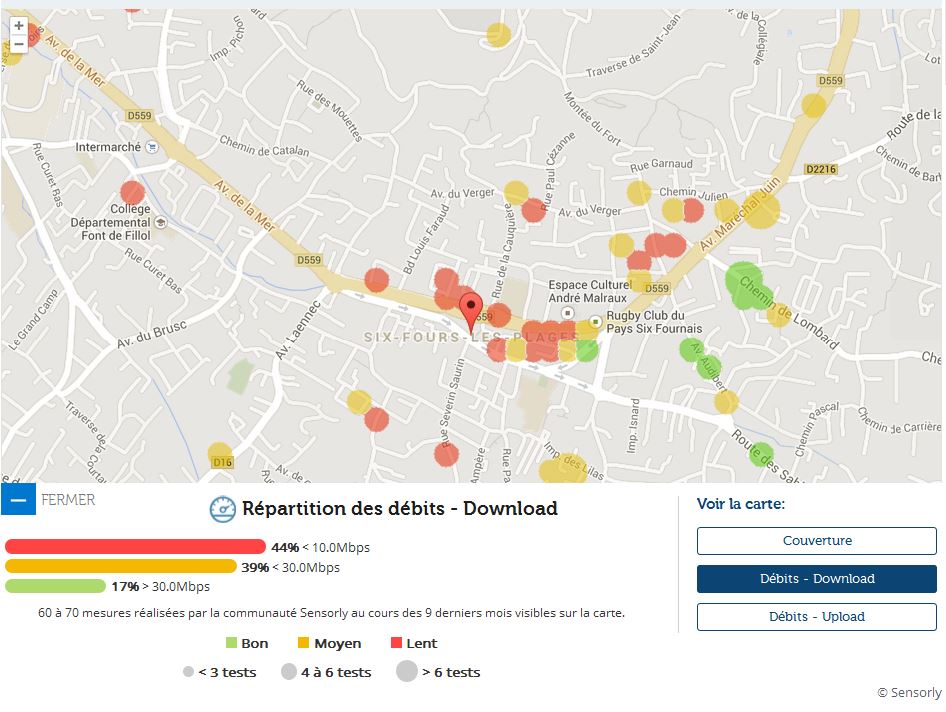This screenshot has height=712, width=946.
Task: Click the Intermarché shopping cart icon
Action: [151, 147]
